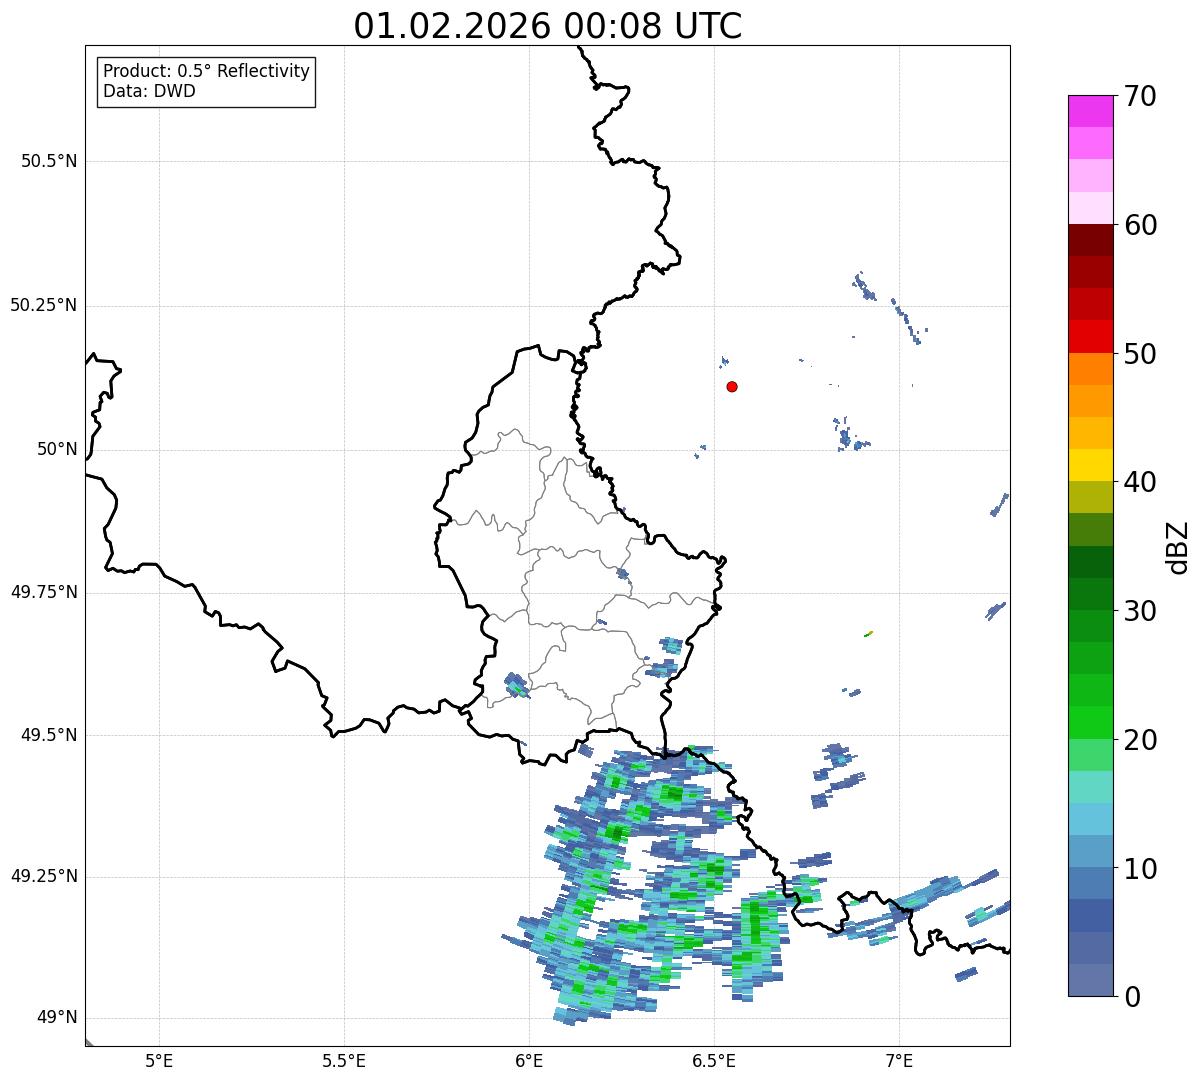Click the colorbar 50 tick label
The image size is (1202, 1081).
(x=1140, y=354)
